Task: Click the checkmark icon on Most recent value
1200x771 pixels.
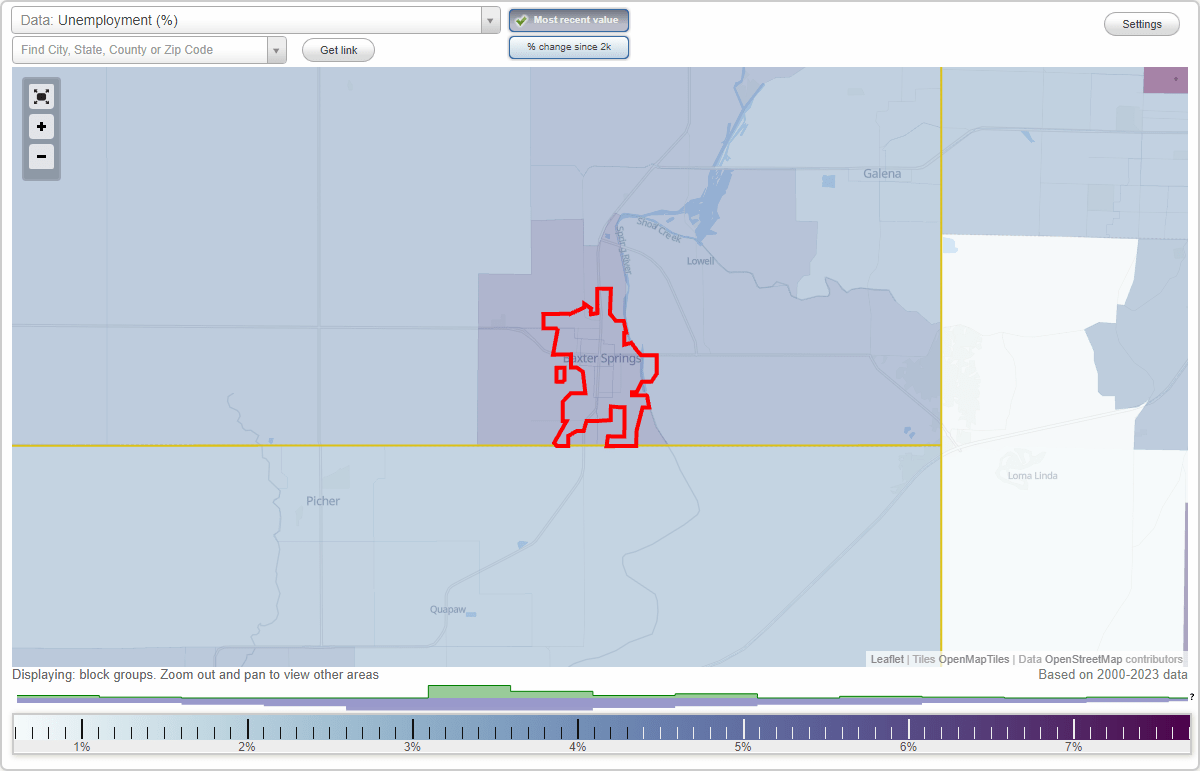Action: click(522, 20)
